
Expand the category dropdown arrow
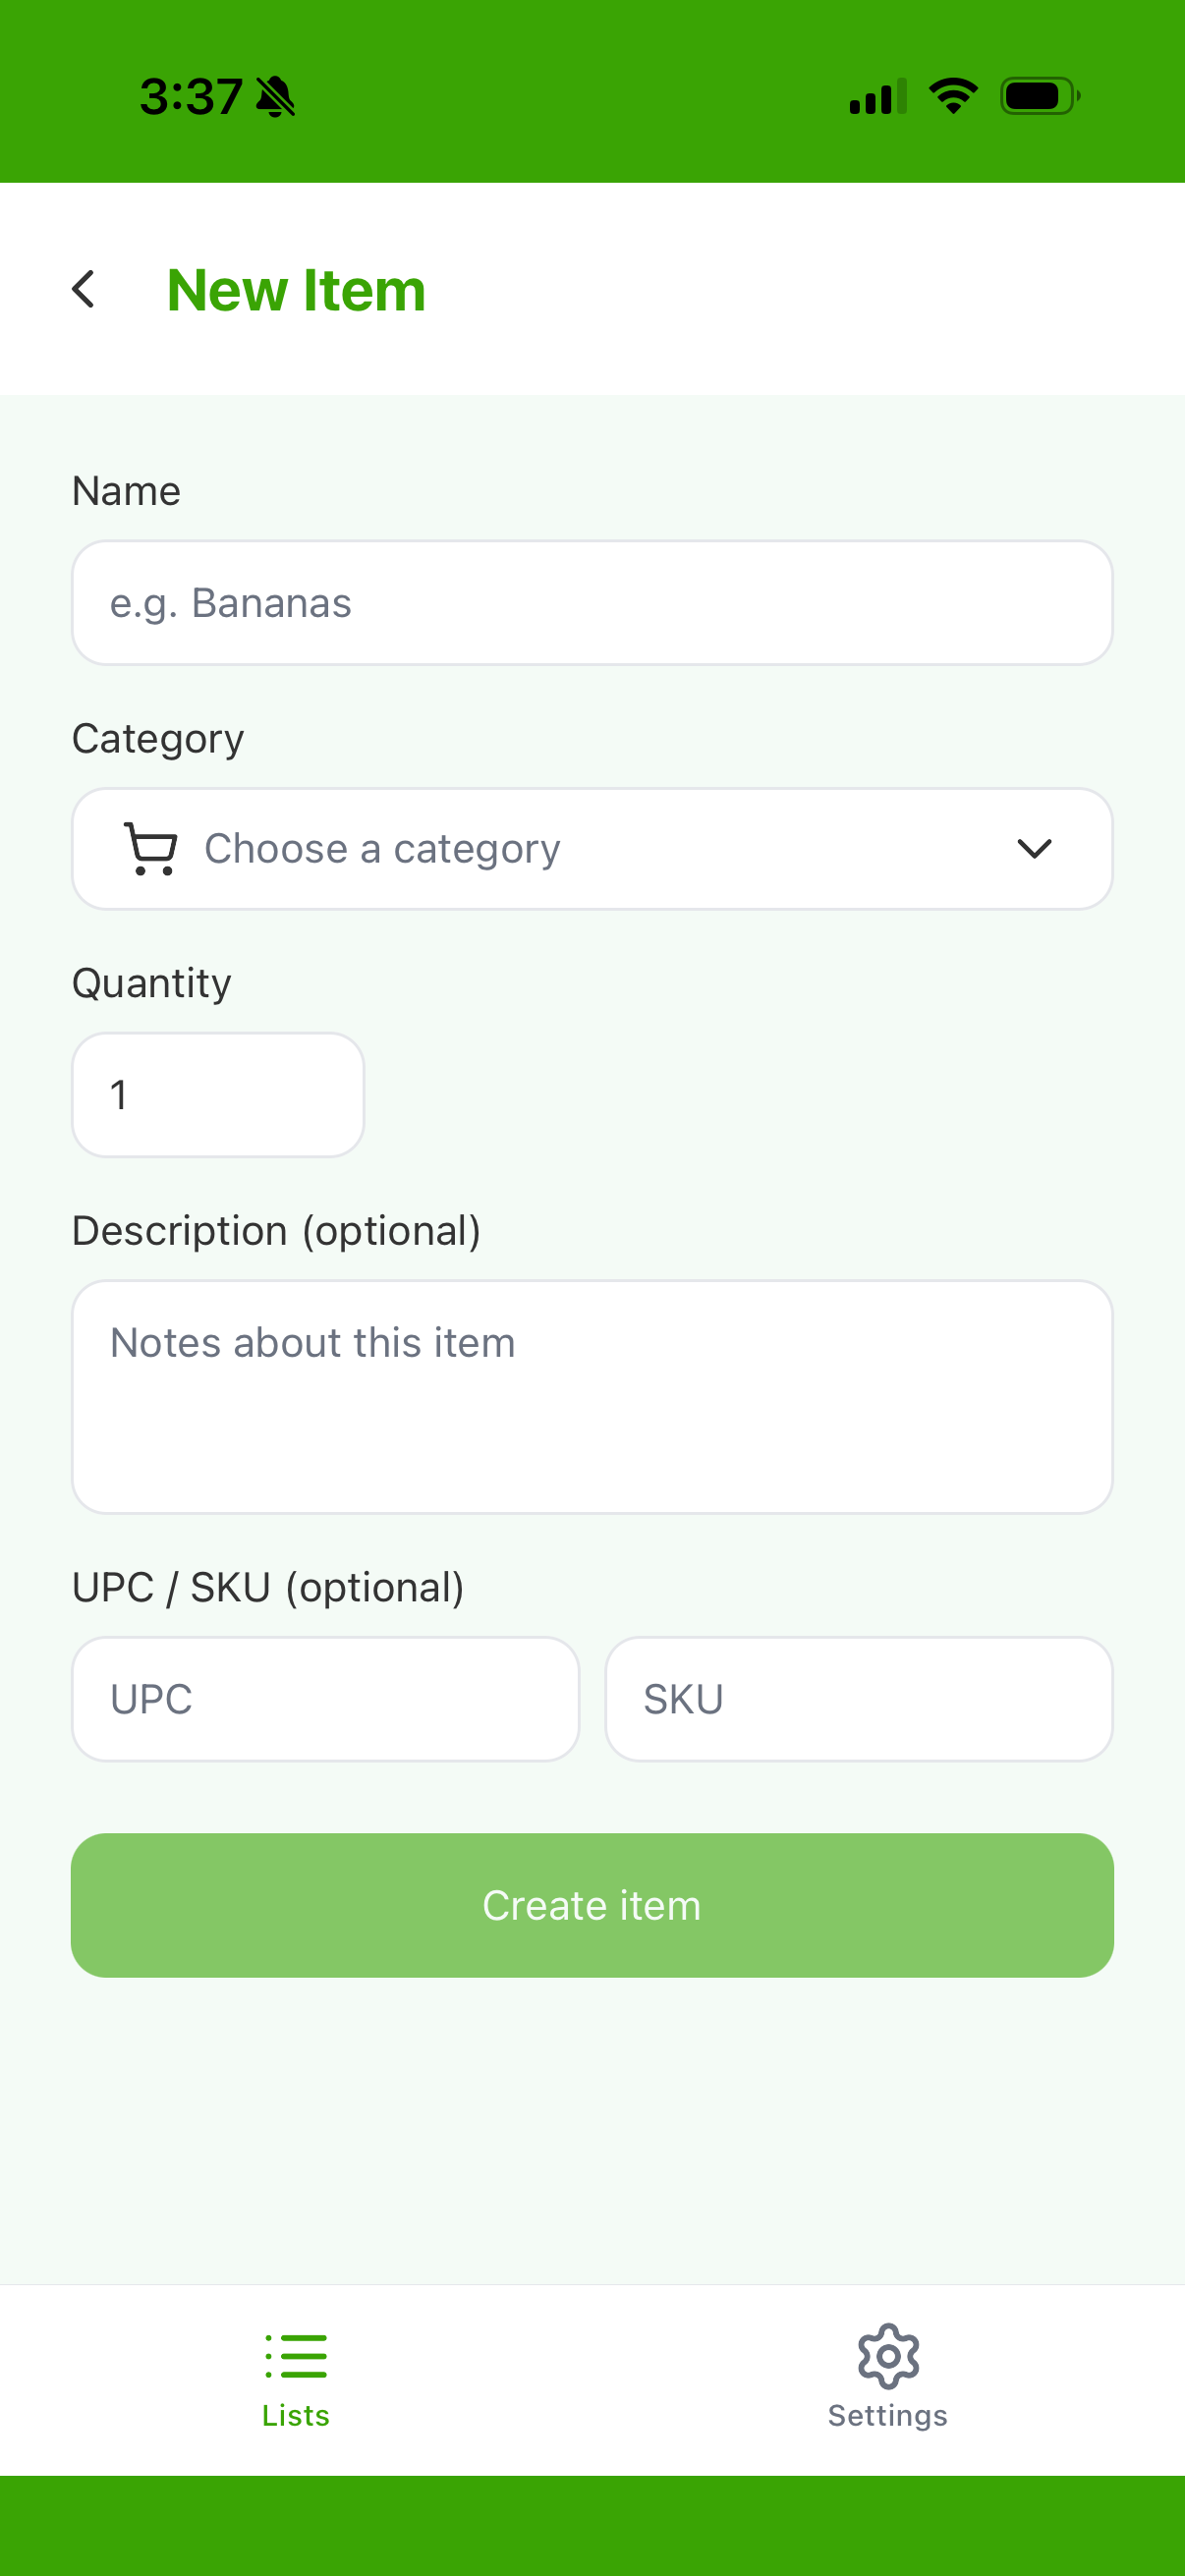click(1033, 849)
